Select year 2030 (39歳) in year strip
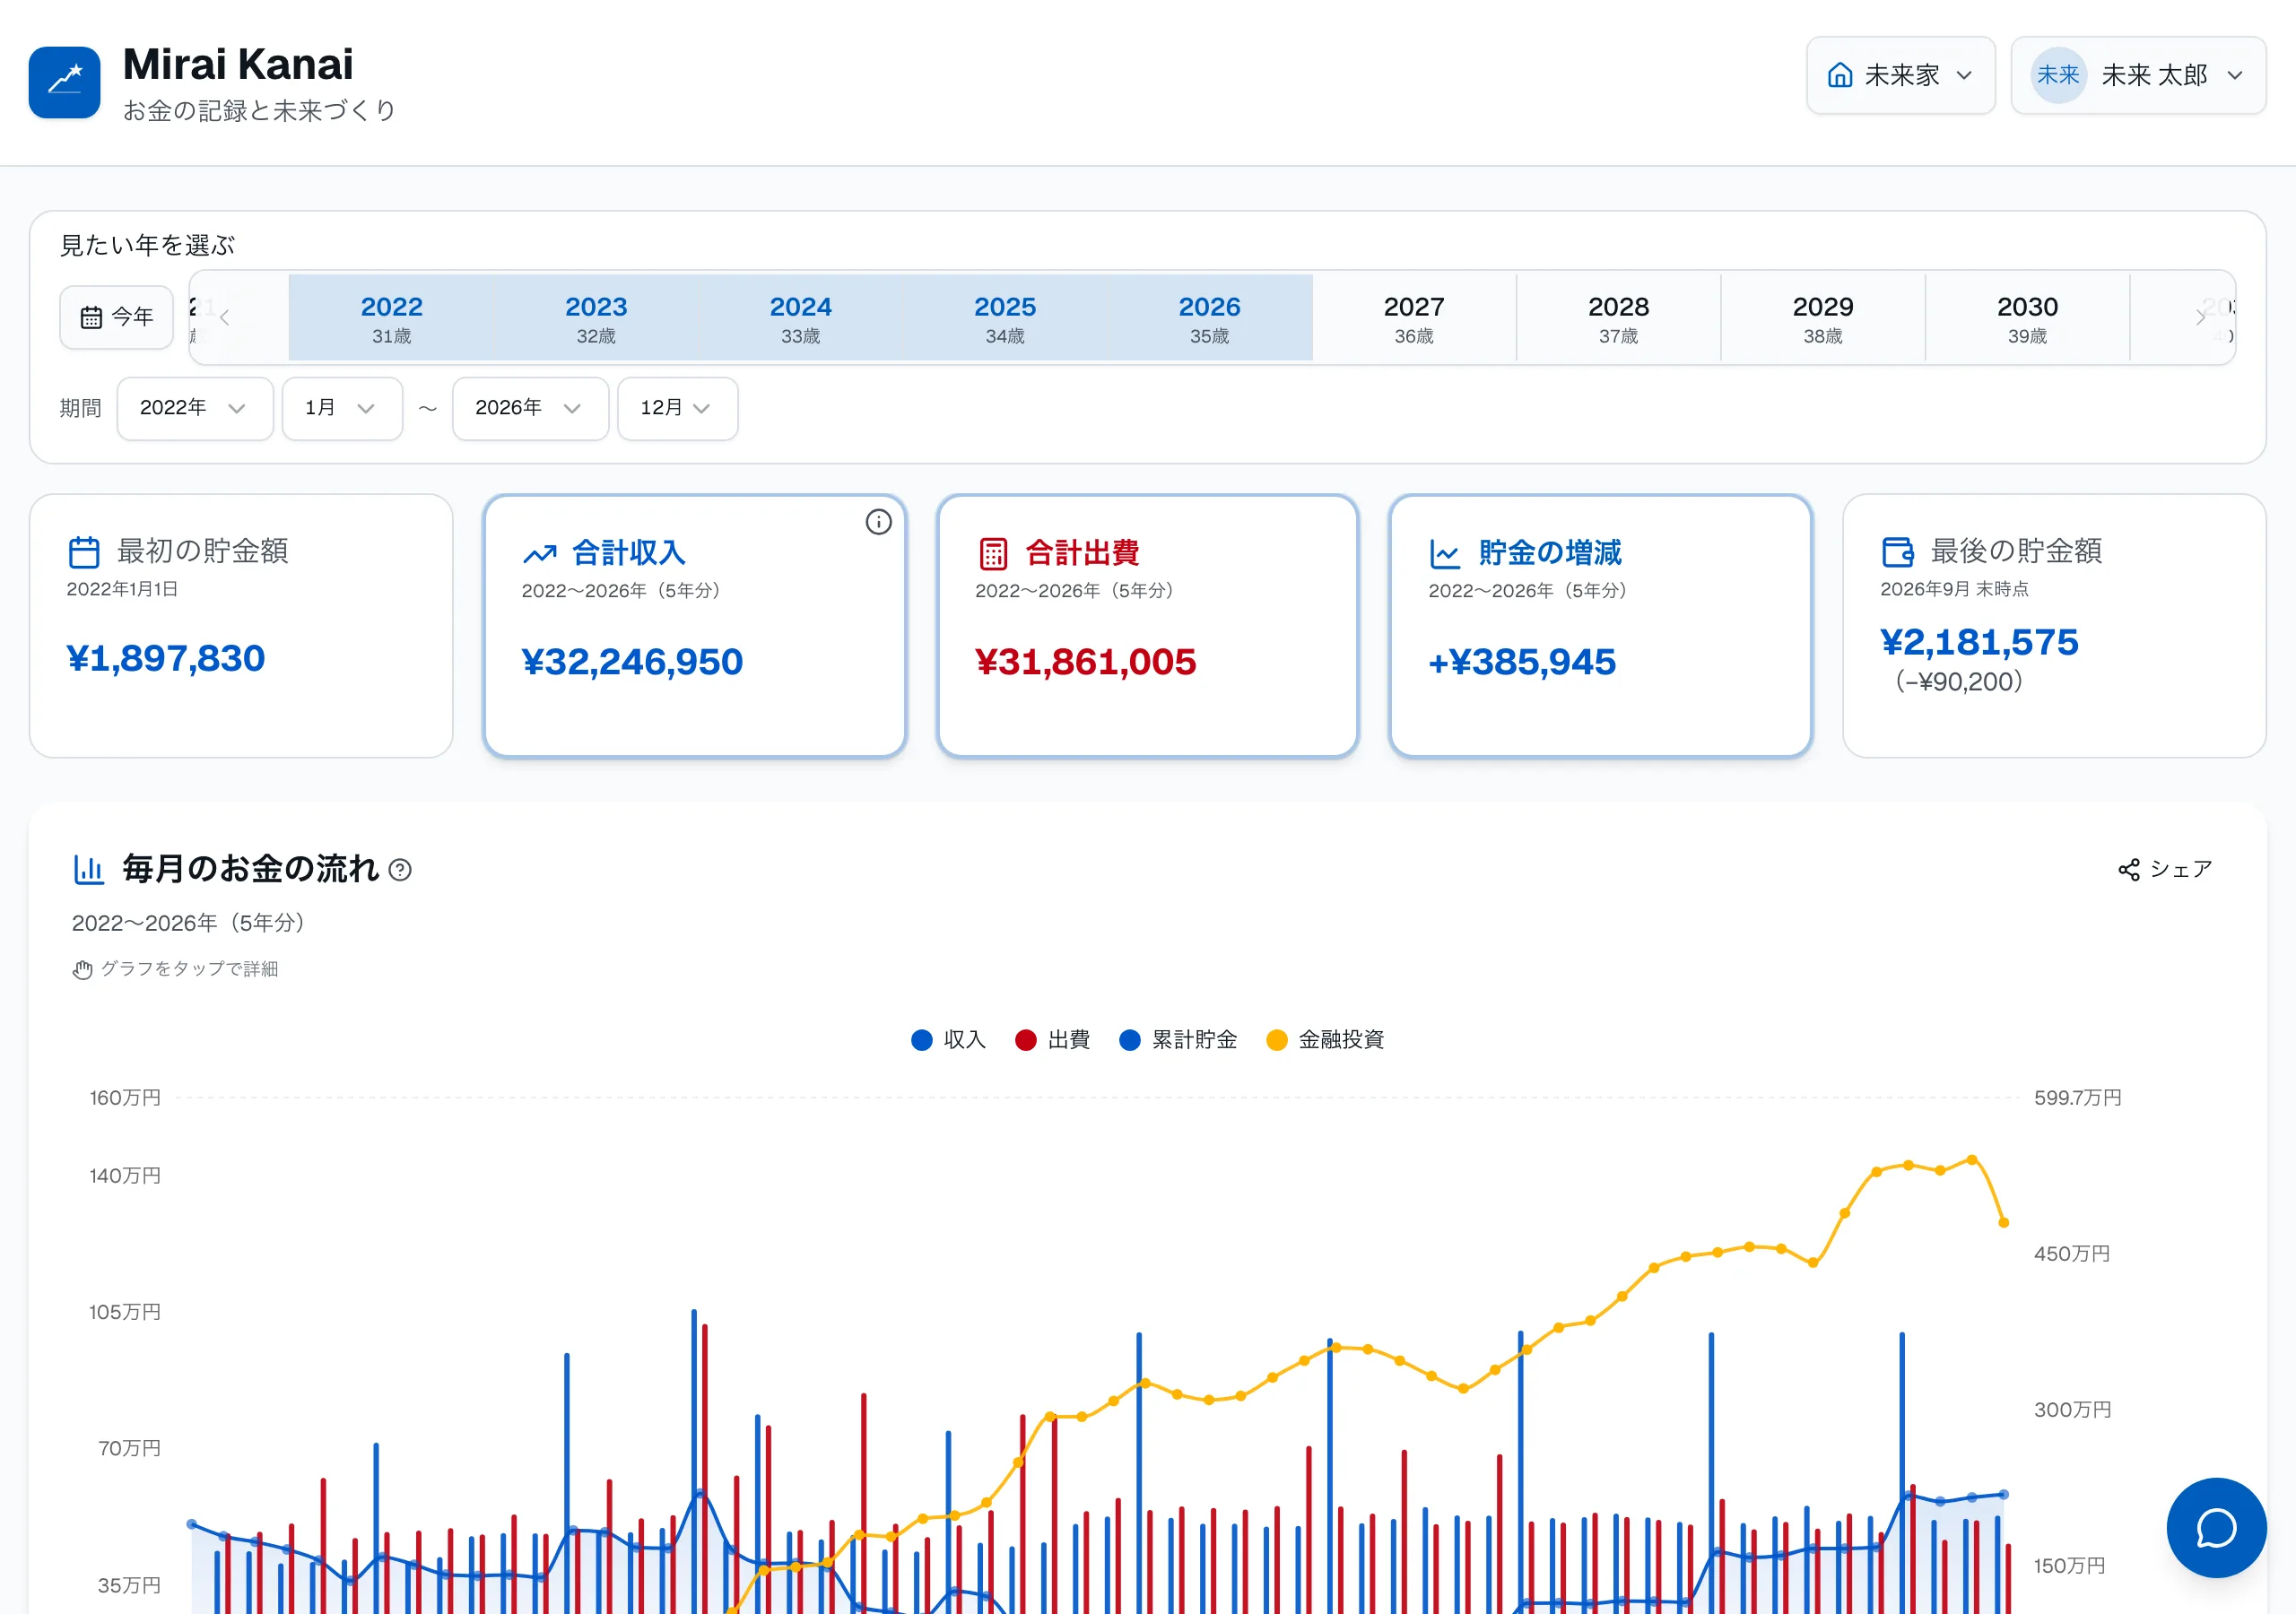The height and width of the screenshot is (1614, 2296). point(2027,318)
